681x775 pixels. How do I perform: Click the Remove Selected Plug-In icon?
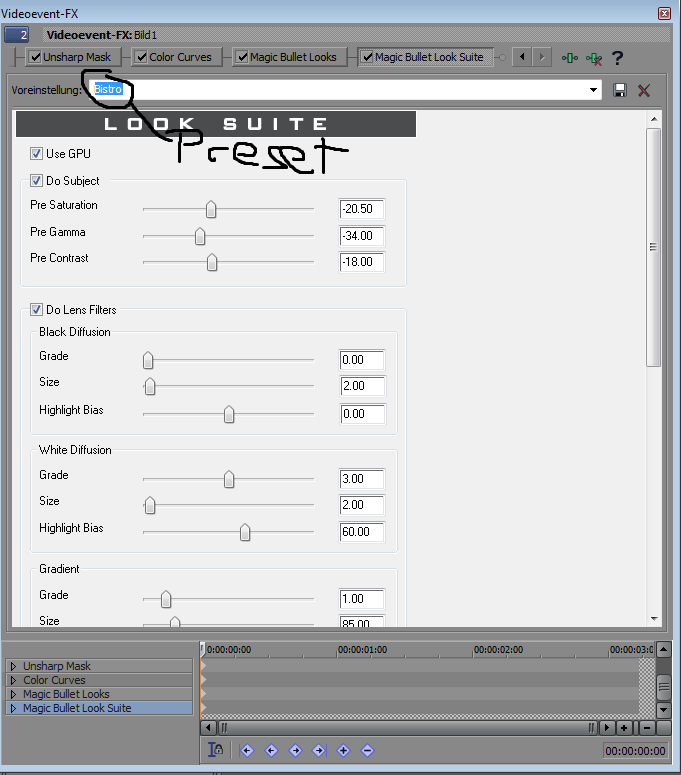click(594, 58)
